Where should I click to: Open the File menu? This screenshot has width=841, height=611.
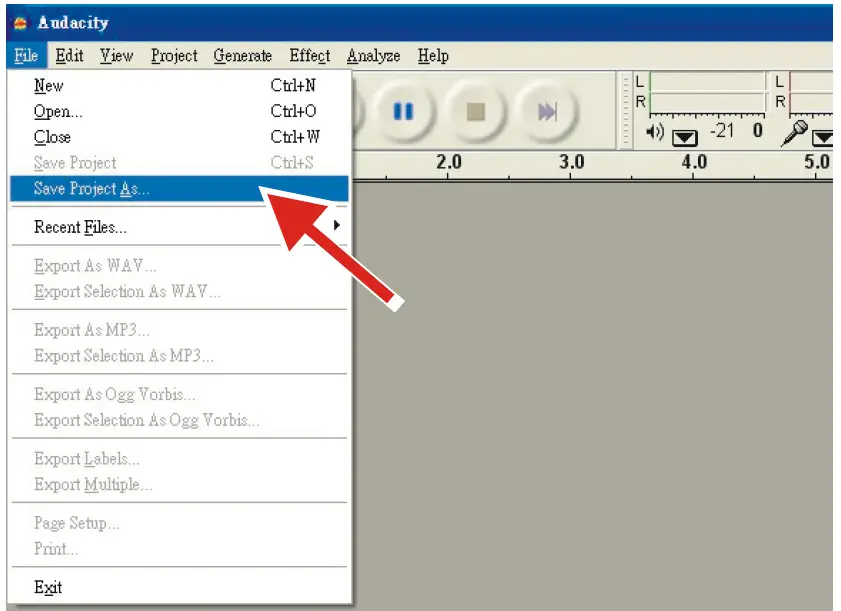coord(26,56)
